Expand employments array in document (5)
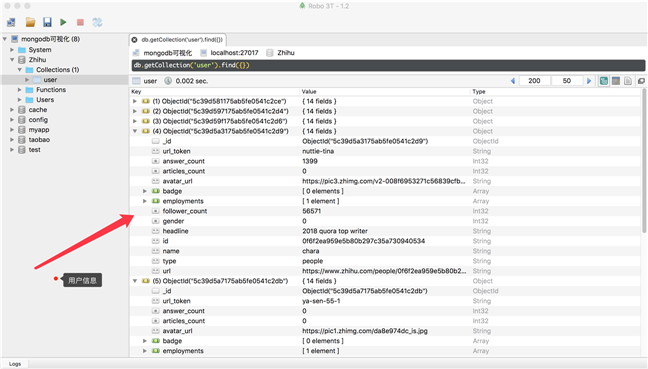The image size is (648, 369). (x=145, y=351)
